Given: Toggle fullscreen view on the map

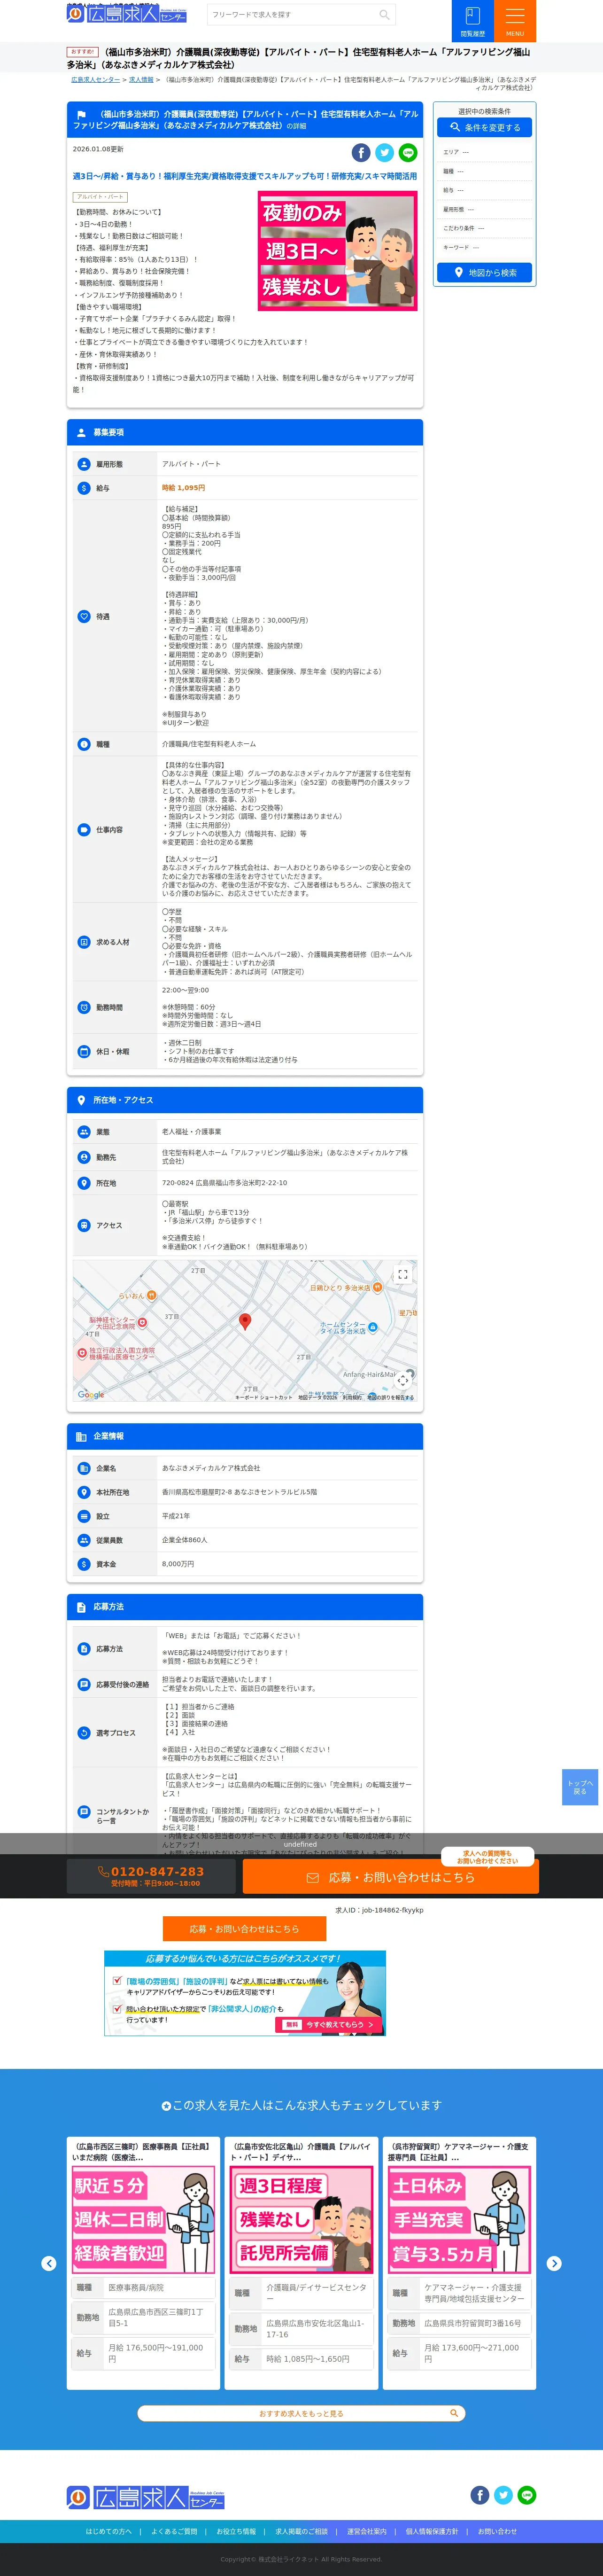Looking at the screenshot, I should point(402,1275).
